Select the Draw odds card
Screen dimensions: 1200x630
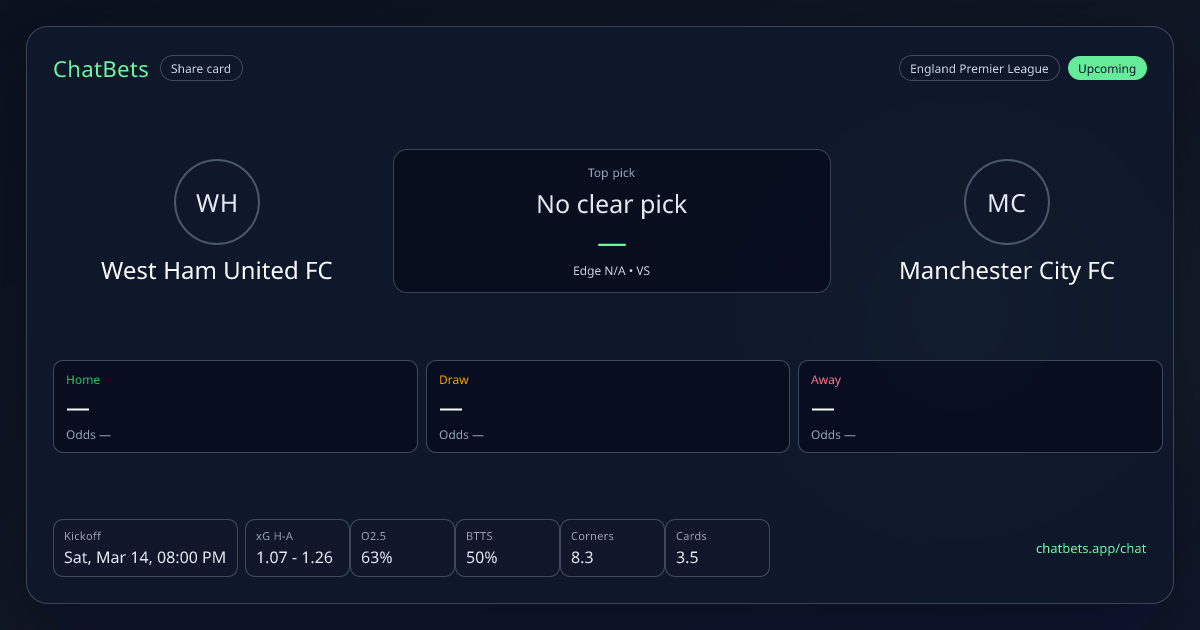tap(608, 406)
